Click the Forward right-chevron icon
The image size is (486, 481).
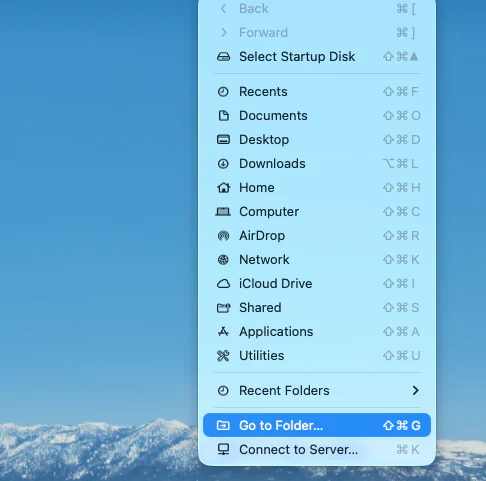(x=224, y=33)
